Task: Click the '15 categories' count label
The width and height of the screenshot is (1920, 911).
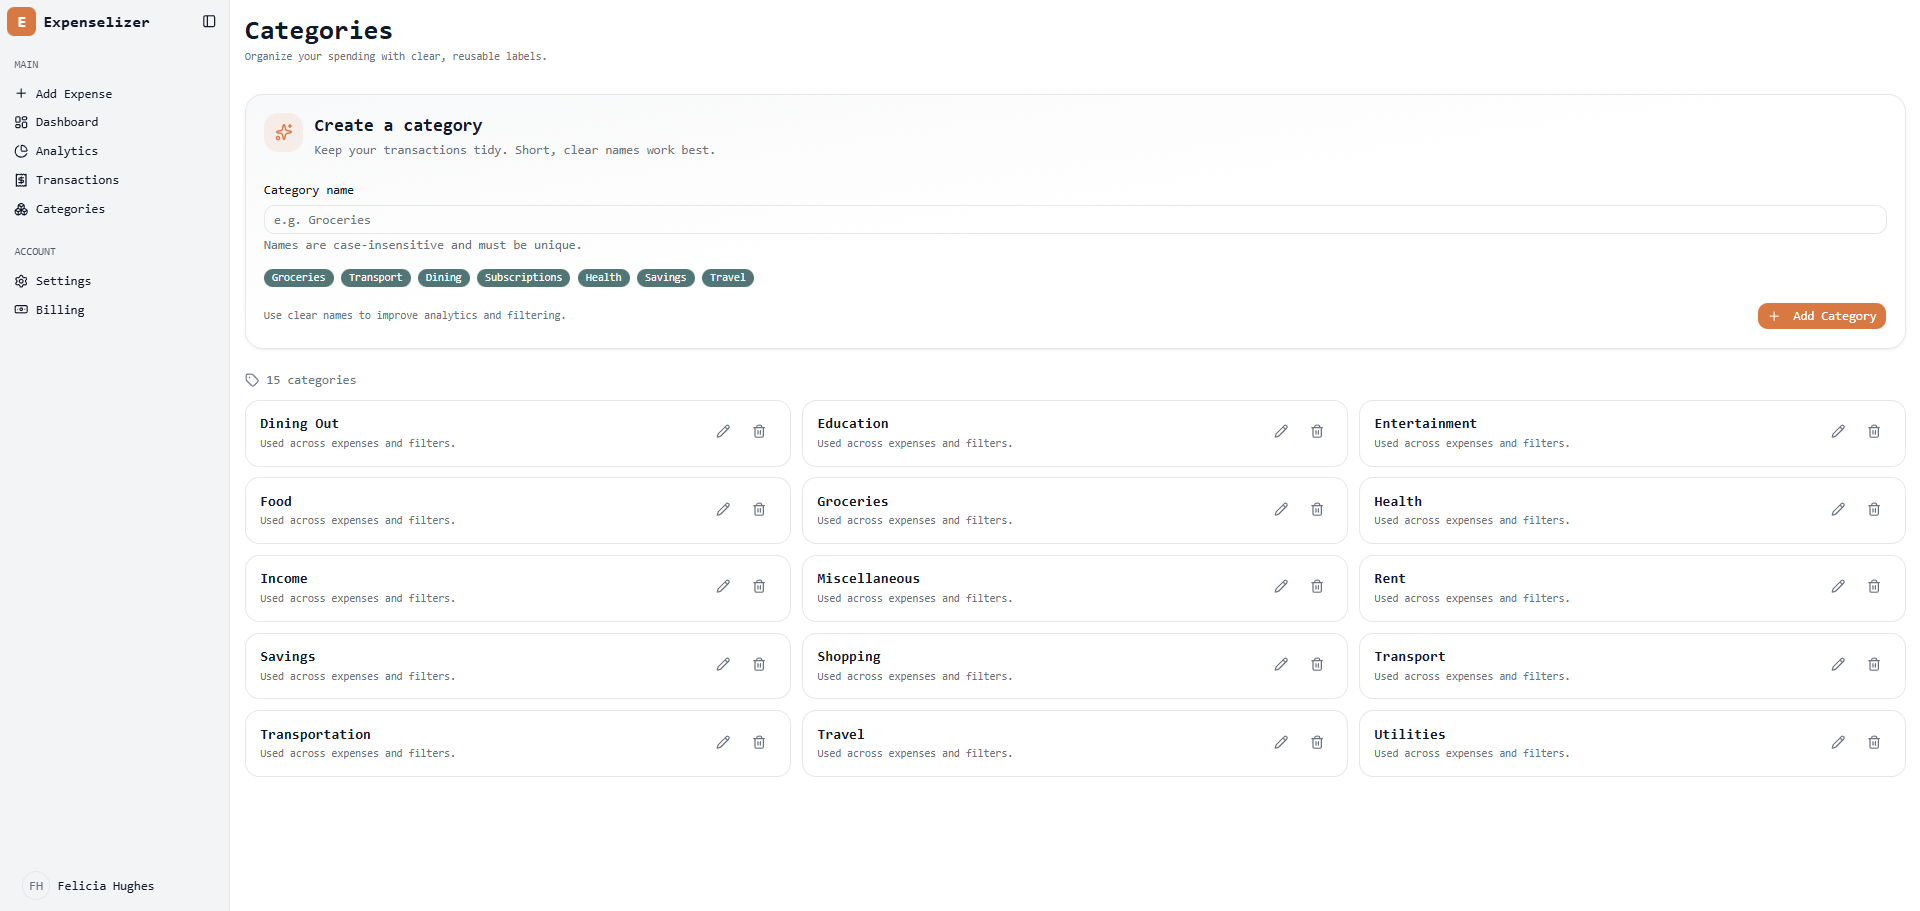Action: 311,380
